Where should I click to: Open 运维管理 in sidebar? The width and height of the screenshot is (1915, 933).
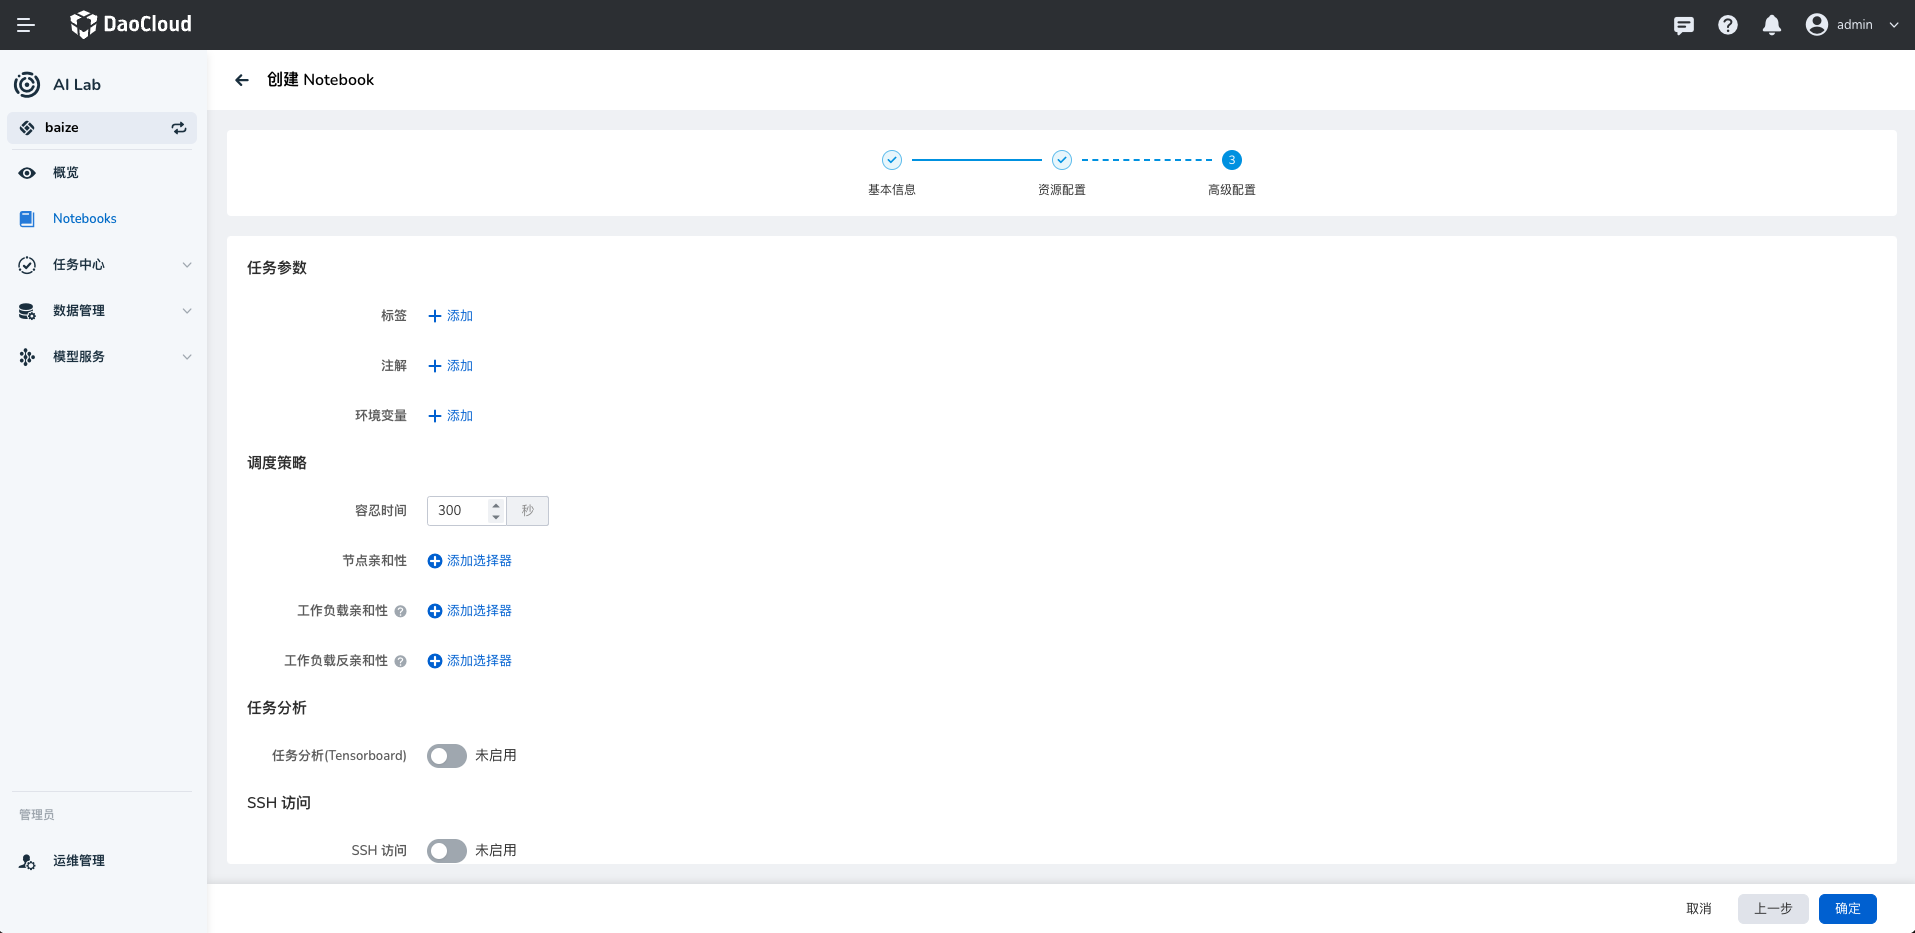click(79, 861)
